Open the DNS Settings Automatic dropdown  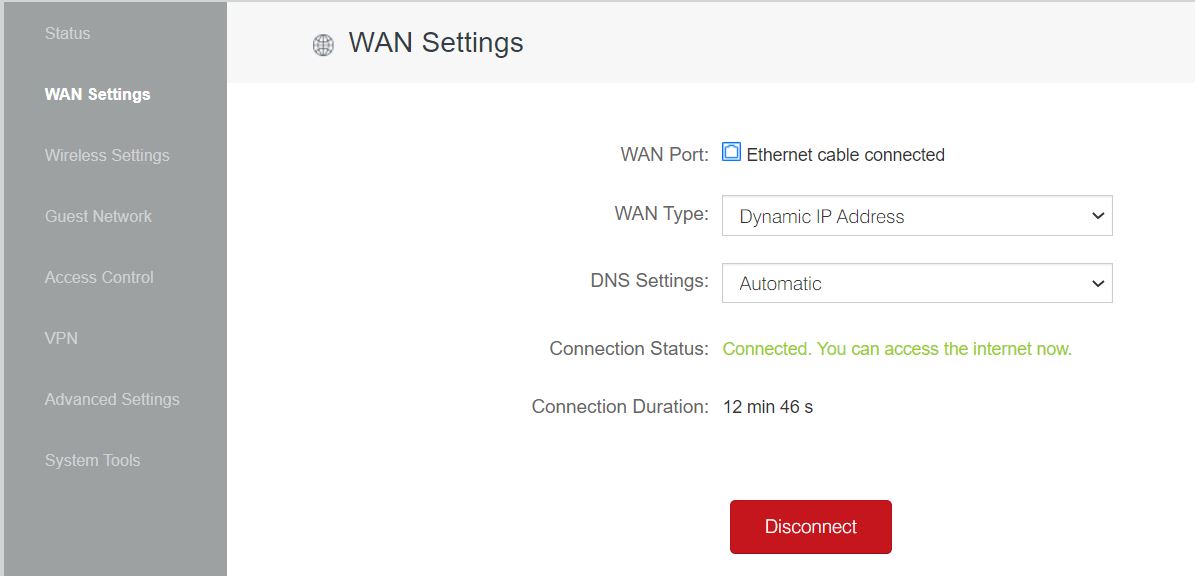(x=916, y=283)
